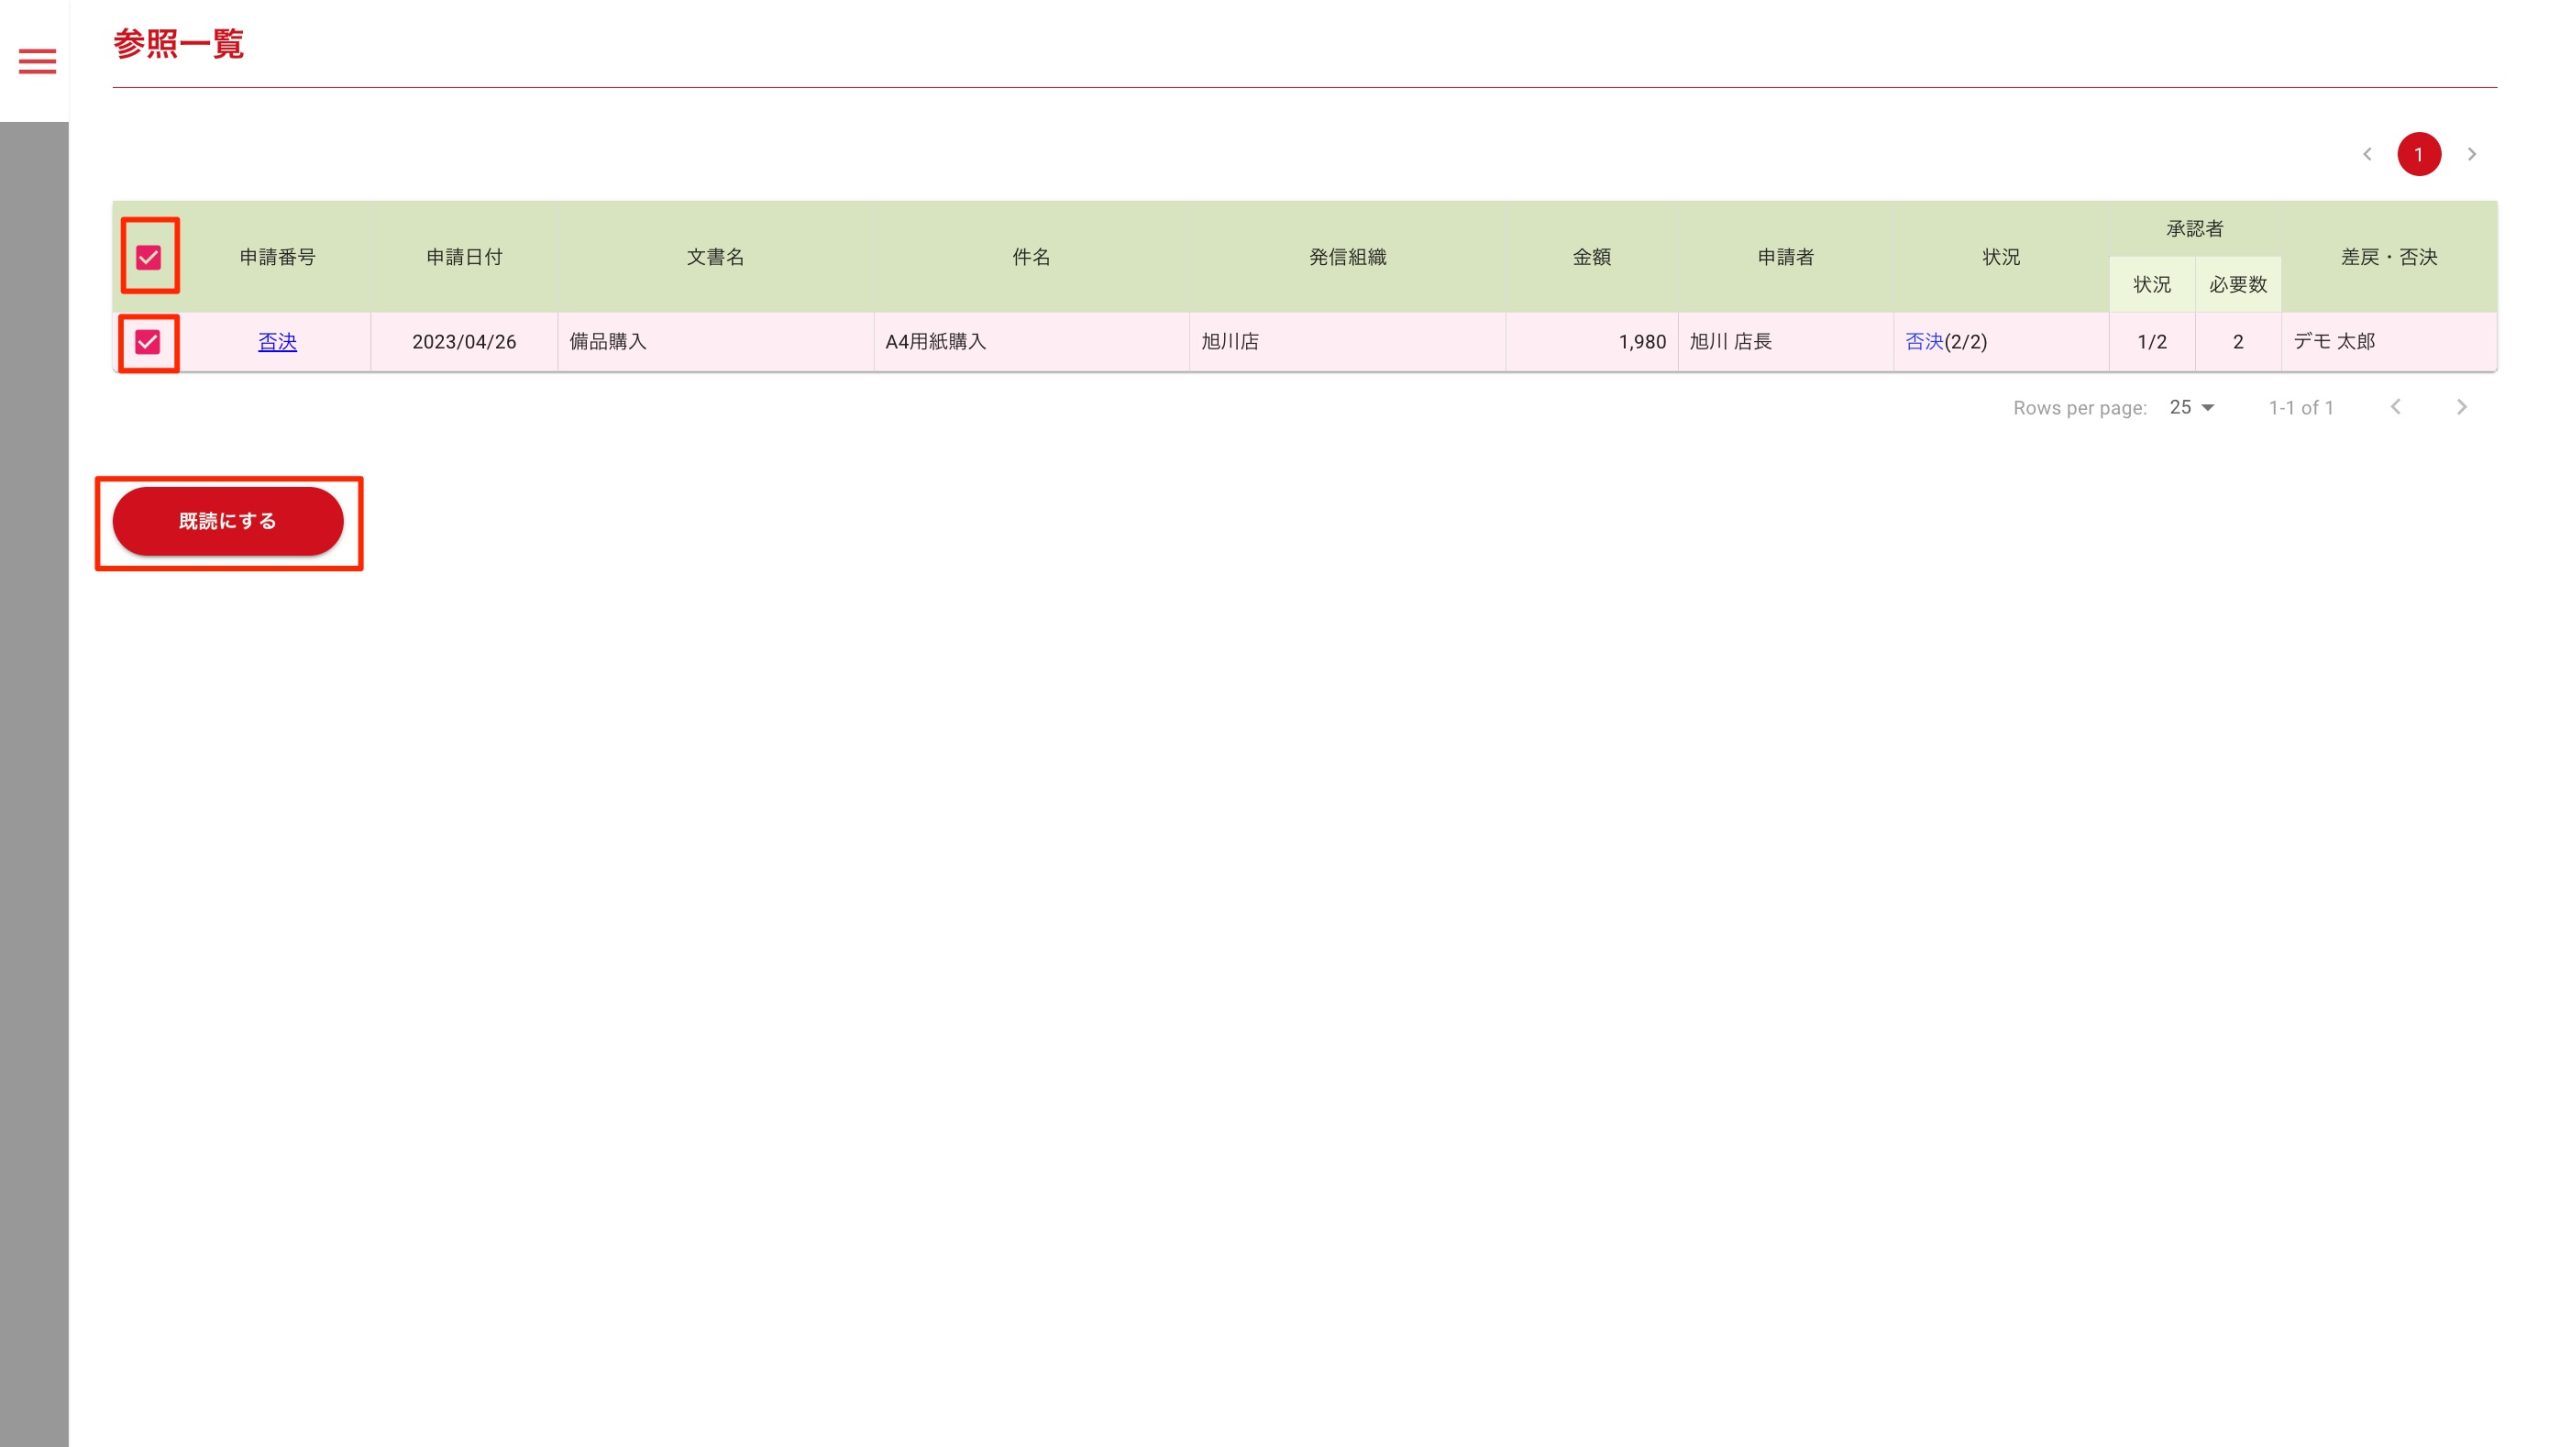Go to previous page in table footer

click(x=2396, y=407)
